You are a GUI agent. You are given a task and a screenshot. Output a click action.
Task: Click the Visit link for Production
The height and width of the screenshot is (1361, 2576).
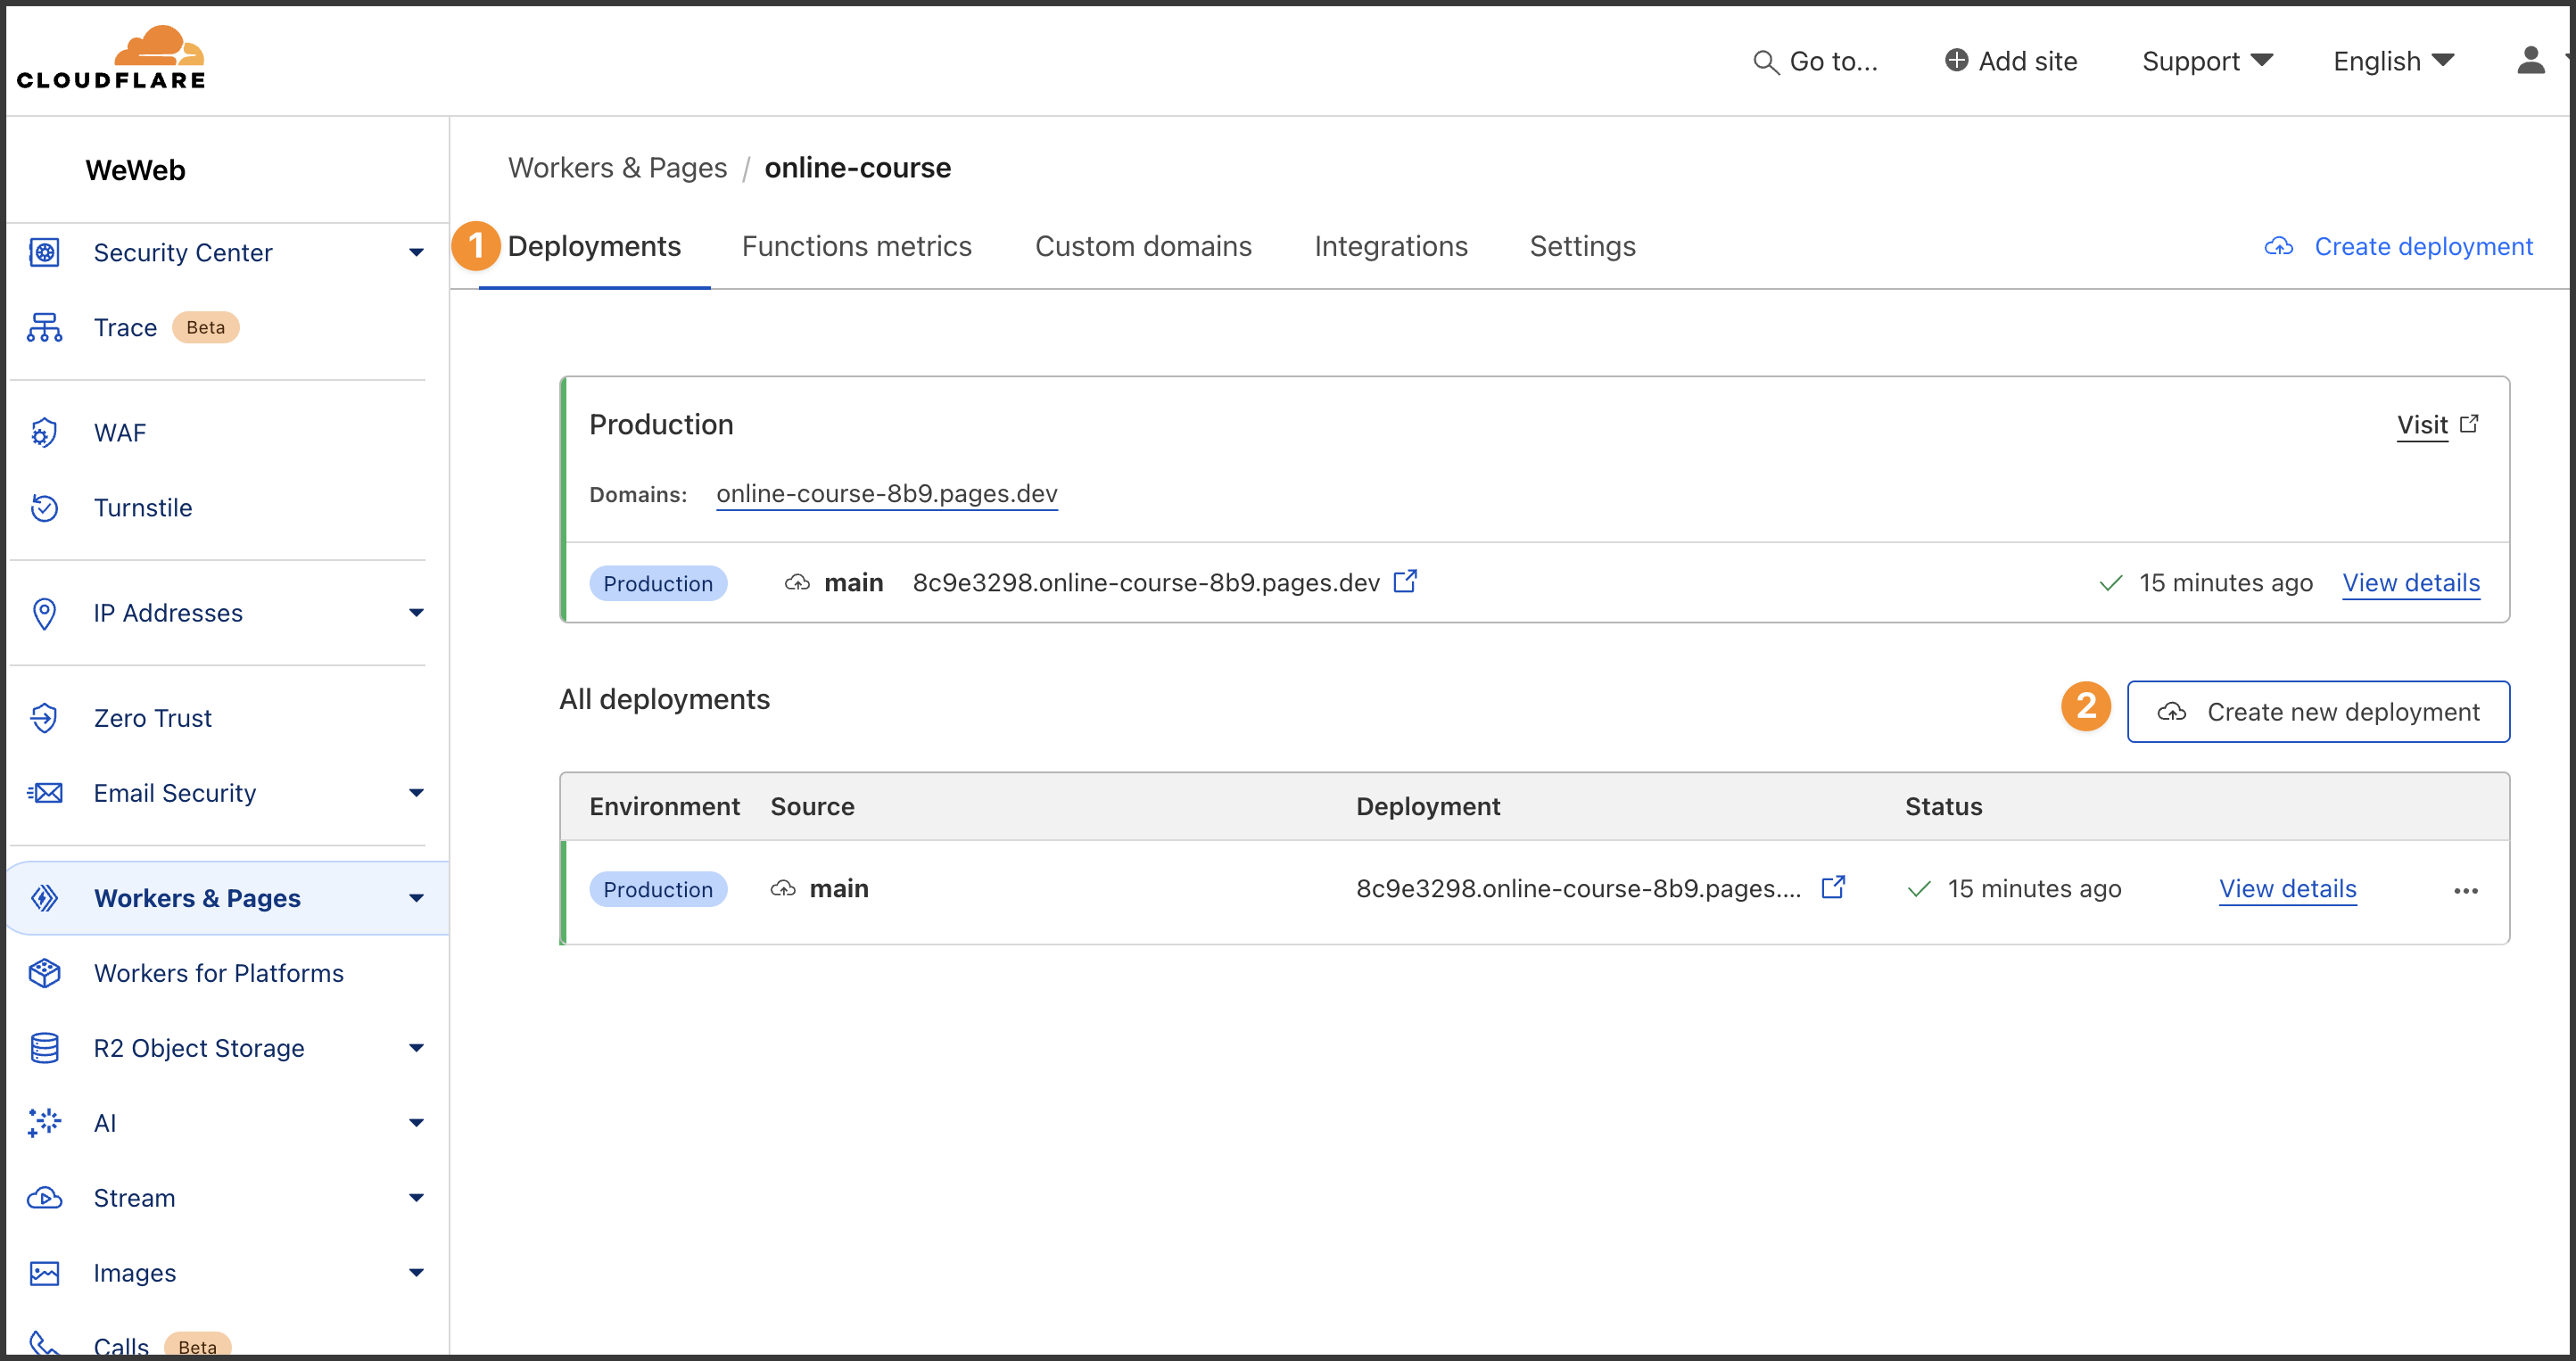pos(2421,424)
